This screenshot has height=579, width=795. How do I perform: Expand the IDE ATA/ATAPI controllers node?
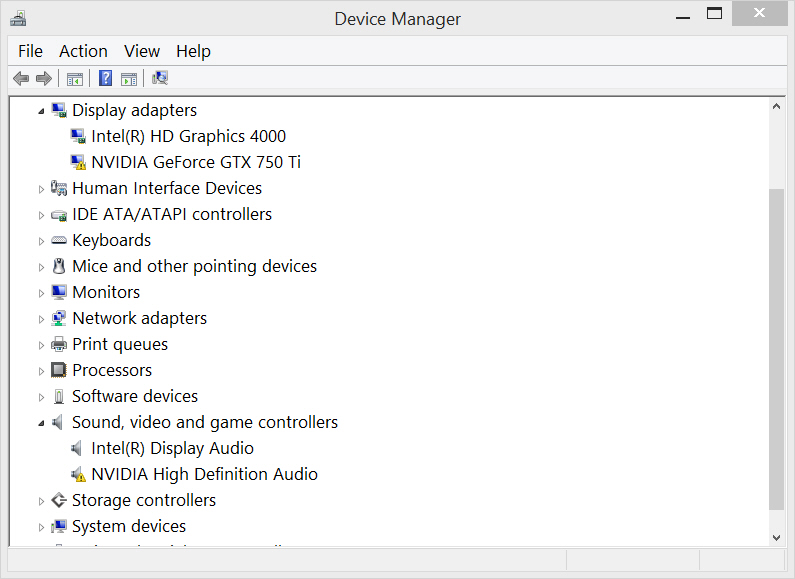pos(41,215)
